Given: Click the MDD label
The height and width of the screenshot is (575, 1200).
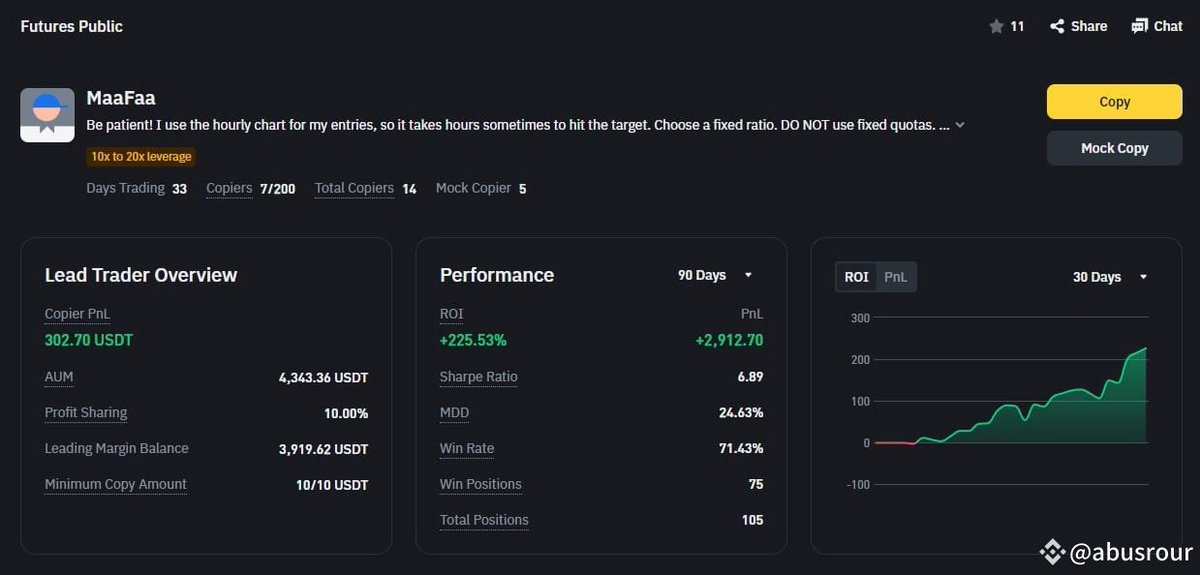Looking at the screenshot, I should click(454, 413).
